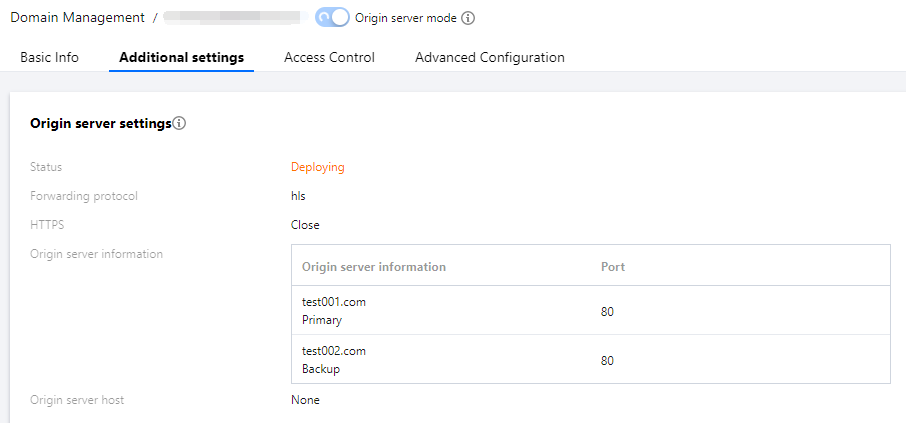Click the Domain Management breadcrumb link
Viewport: 906px width, 423px height.
click(77, 18)
